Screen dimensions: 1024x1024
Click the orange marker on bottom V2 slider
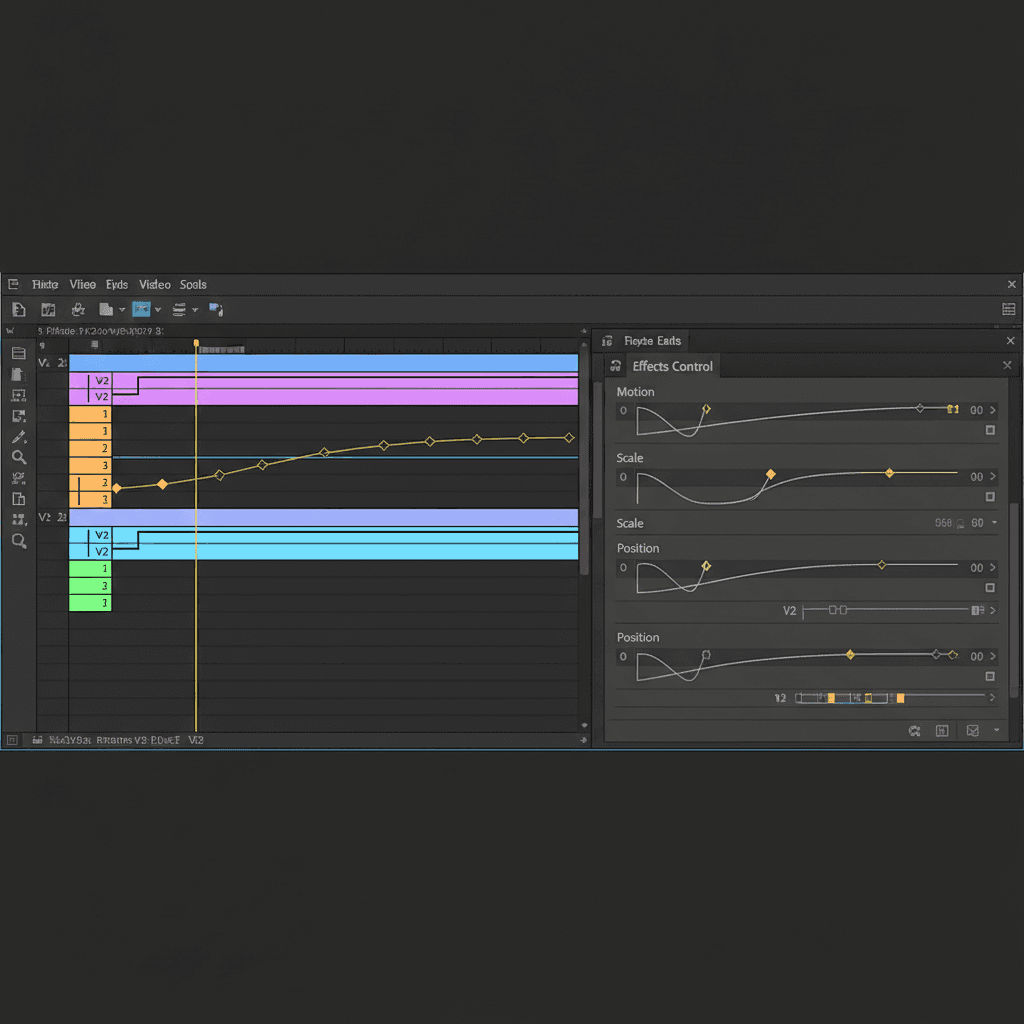click(x=900, y=698)
